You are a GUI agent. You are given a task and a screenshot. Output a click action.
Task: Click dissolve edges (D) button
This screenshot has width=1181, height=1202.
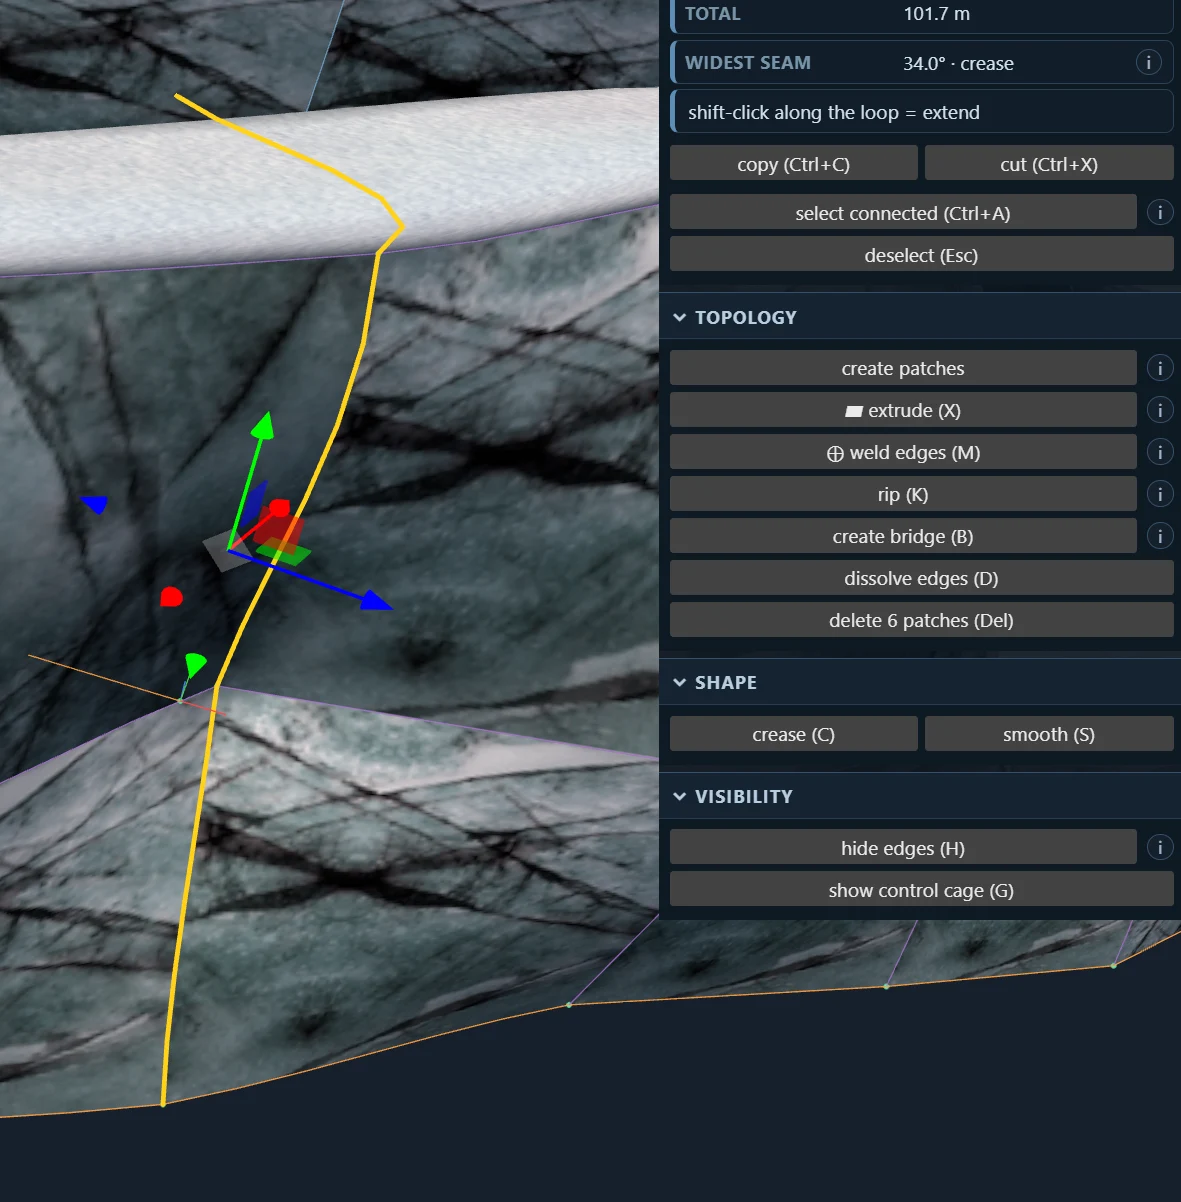click(x=922, y=578)
